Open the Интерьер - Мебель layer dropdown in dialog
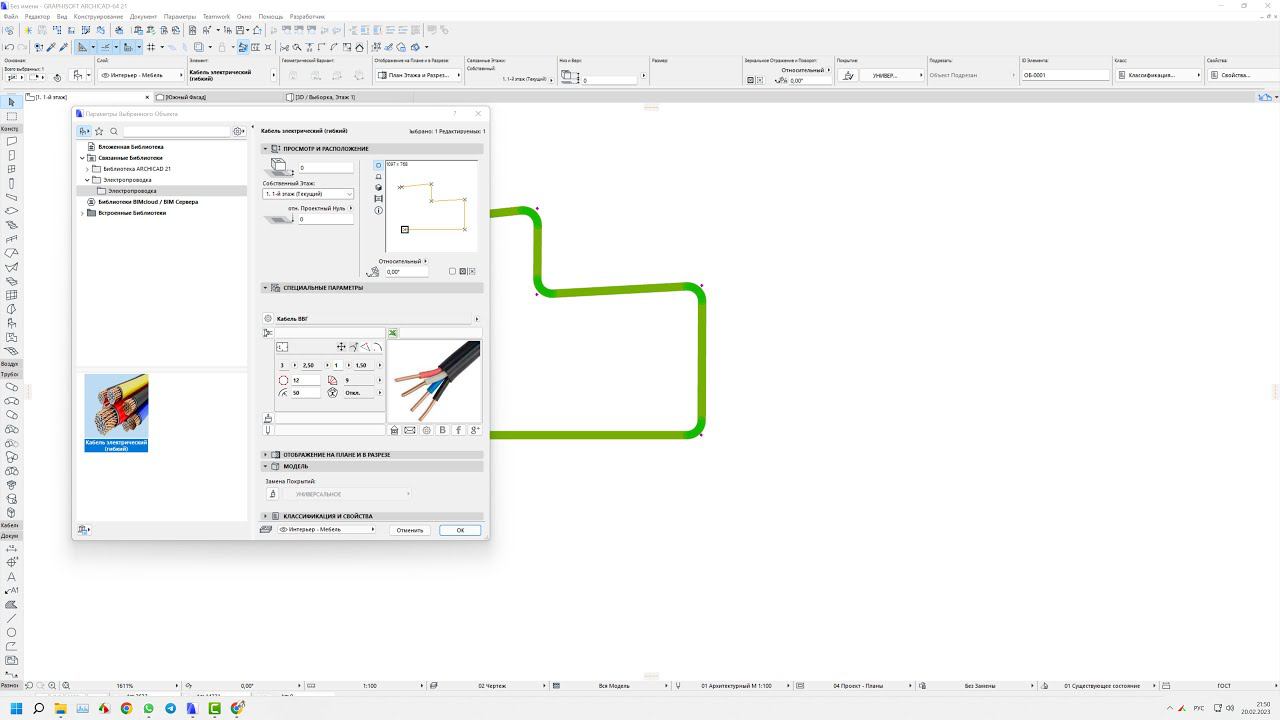This screenshot has height=720, width=1280. (326, 530)
